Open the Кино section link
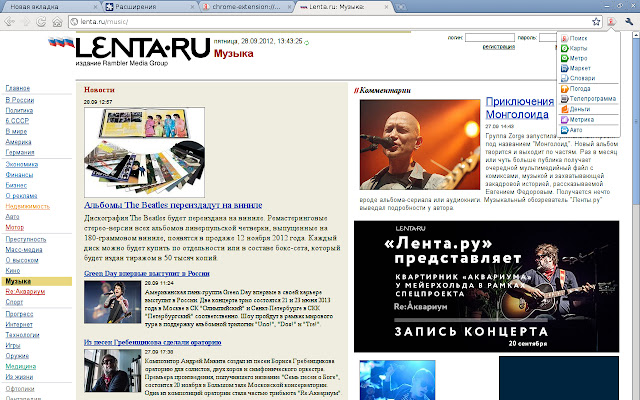Viewport: 640px width, 400px height. [x=13, y=270]
